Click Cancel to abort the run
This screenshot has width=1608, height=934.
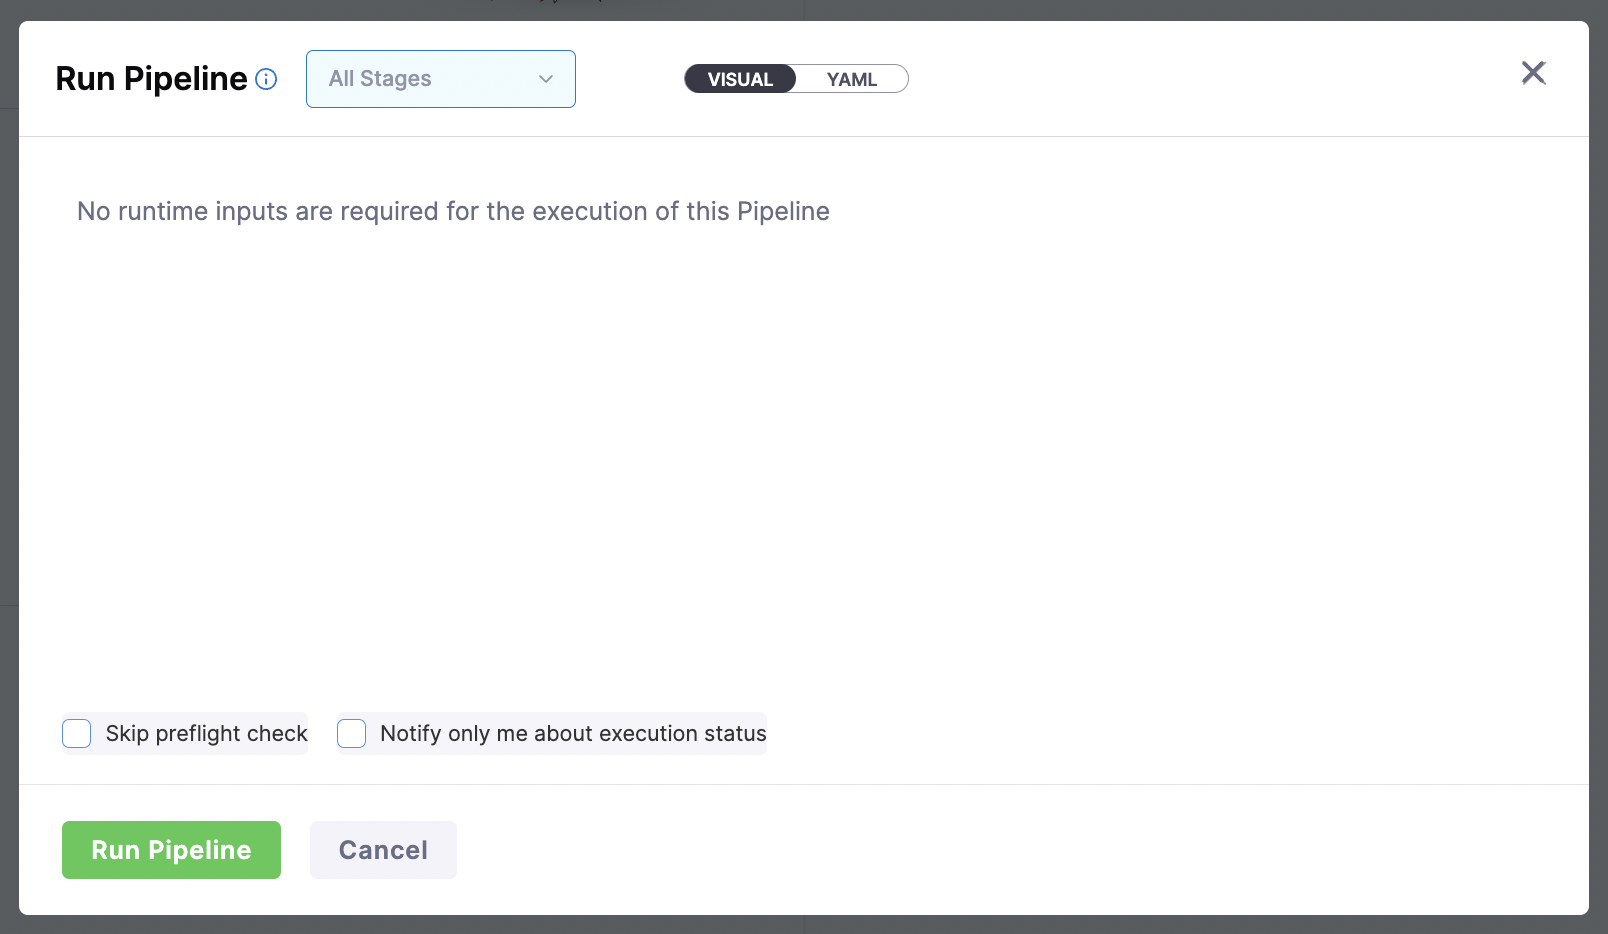[383, 849]
